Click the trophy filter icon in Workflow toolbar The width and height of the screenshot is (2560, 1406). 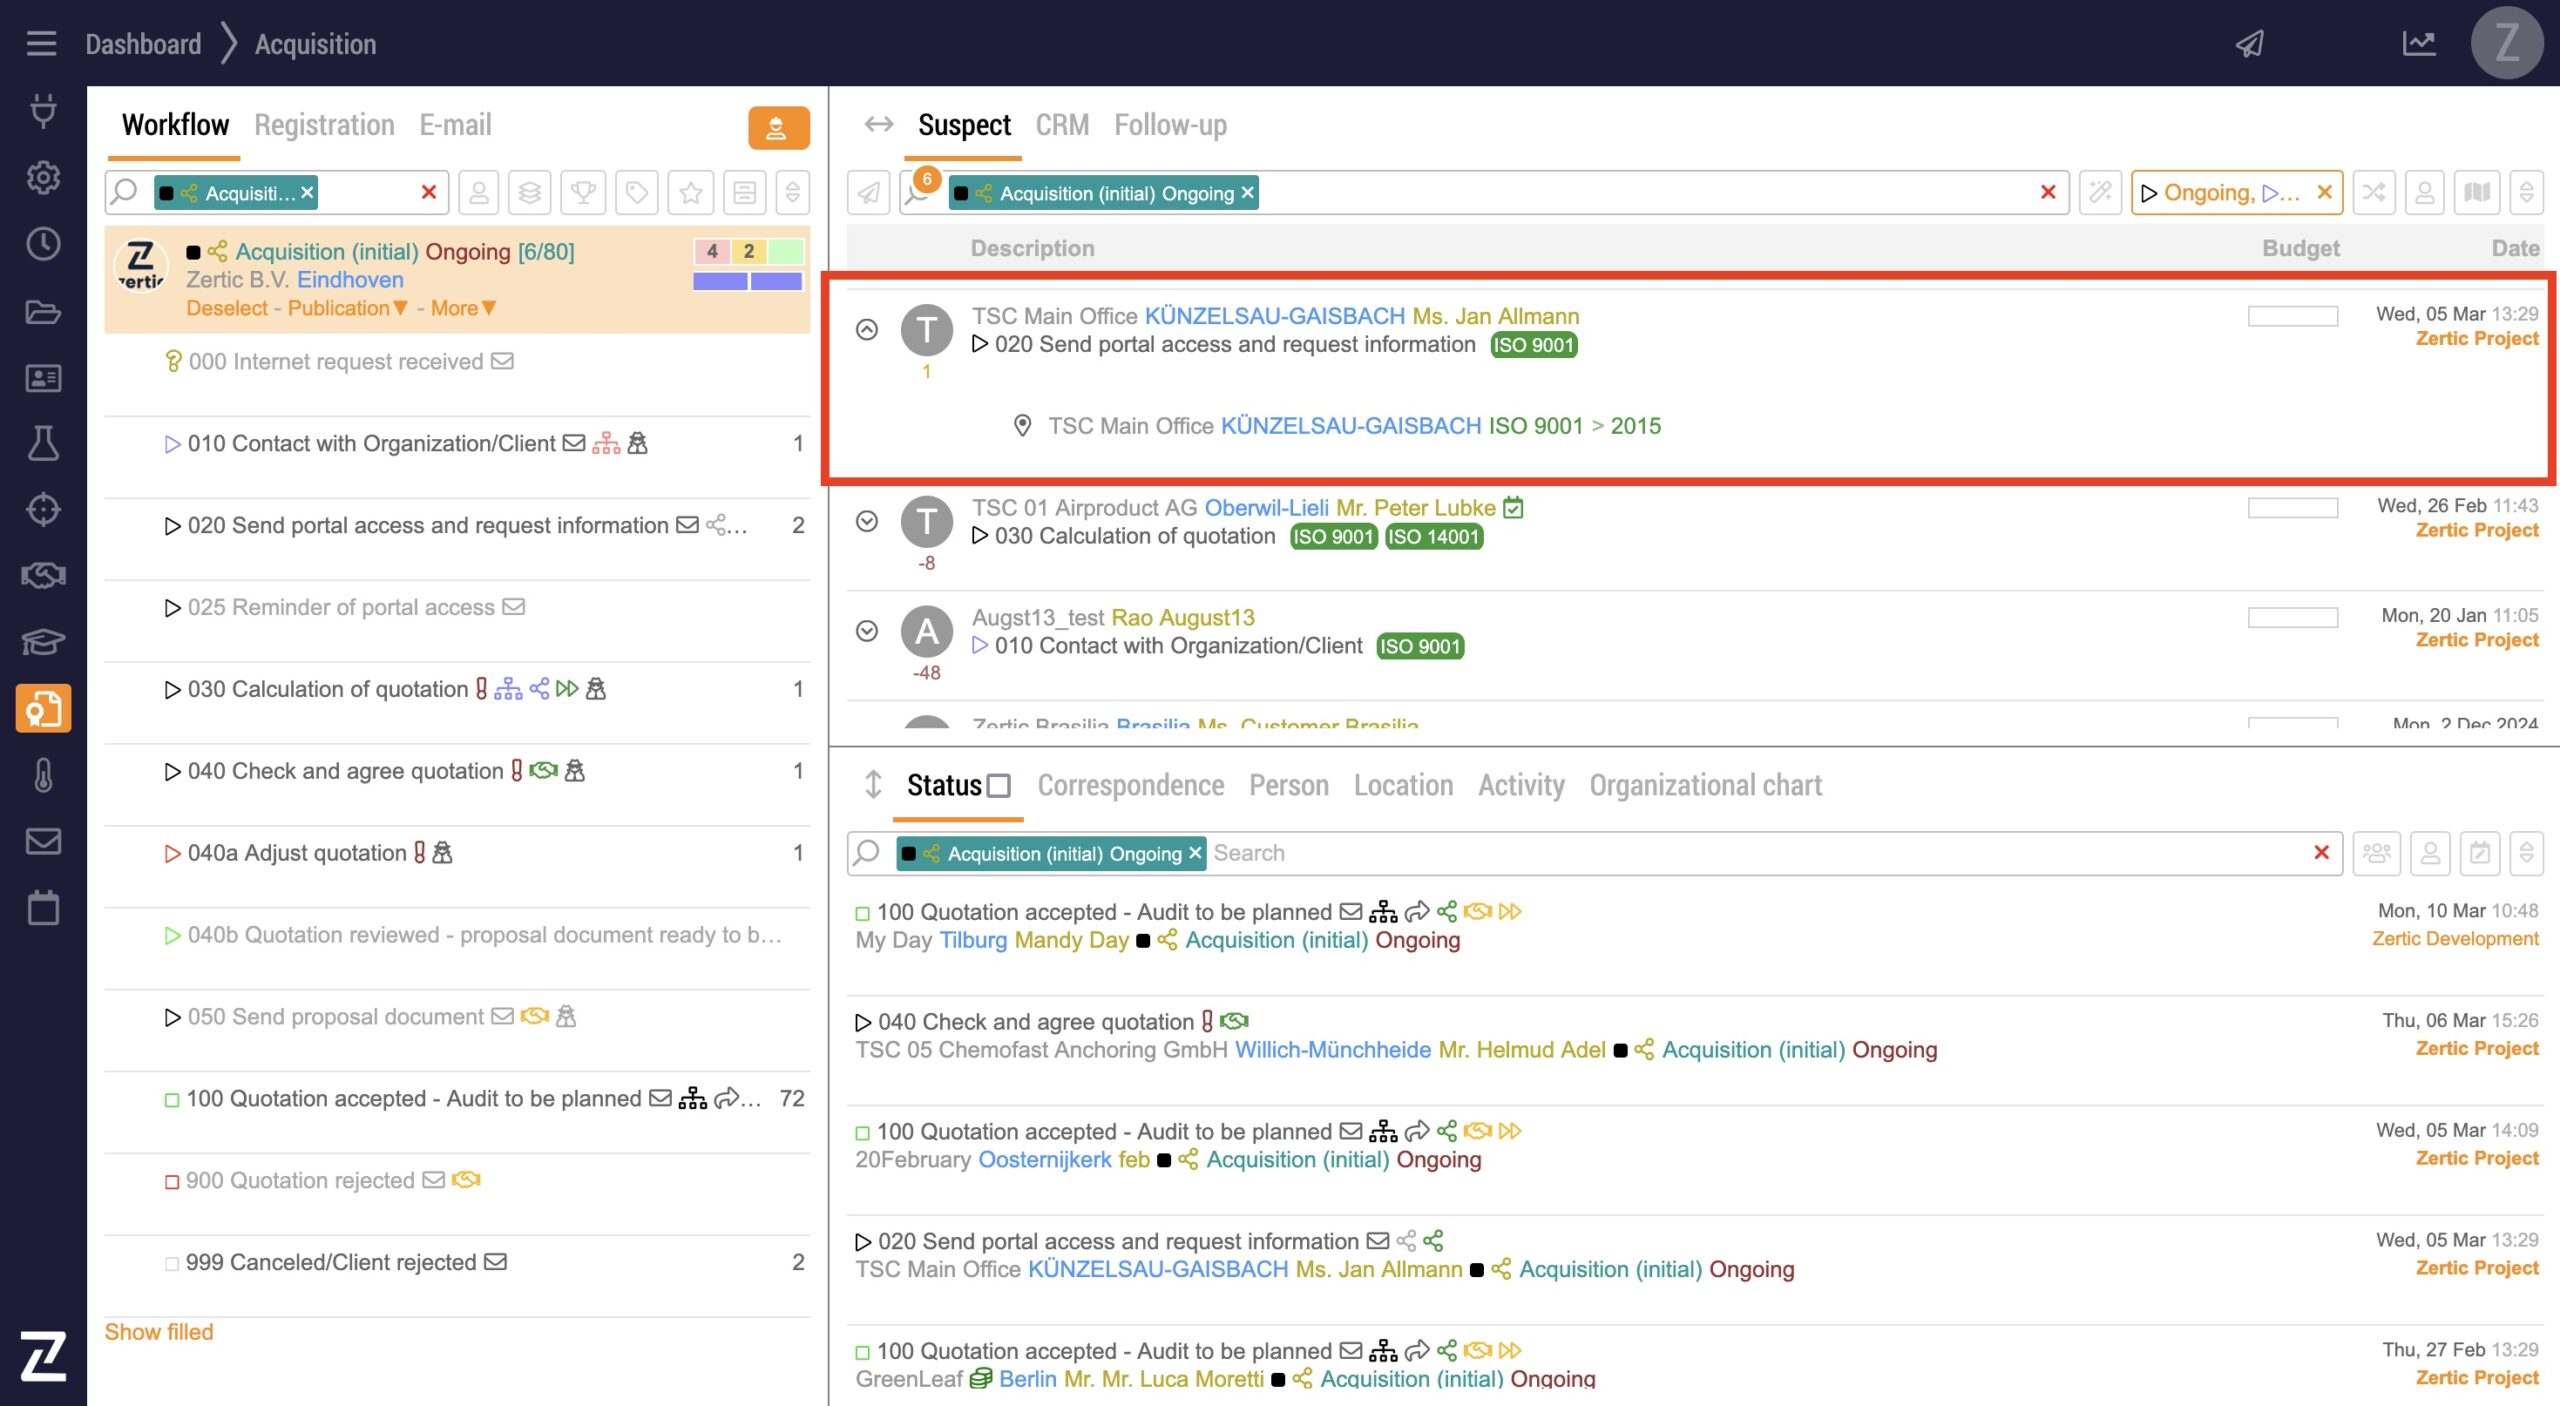[x=583, y=192]
